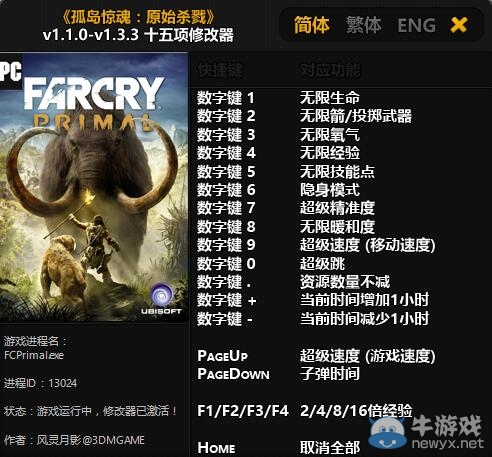Viewport: 492px width, 457px height.
Task: Click 超级速度 (移动速度) entry
Action: click(368, 245)
